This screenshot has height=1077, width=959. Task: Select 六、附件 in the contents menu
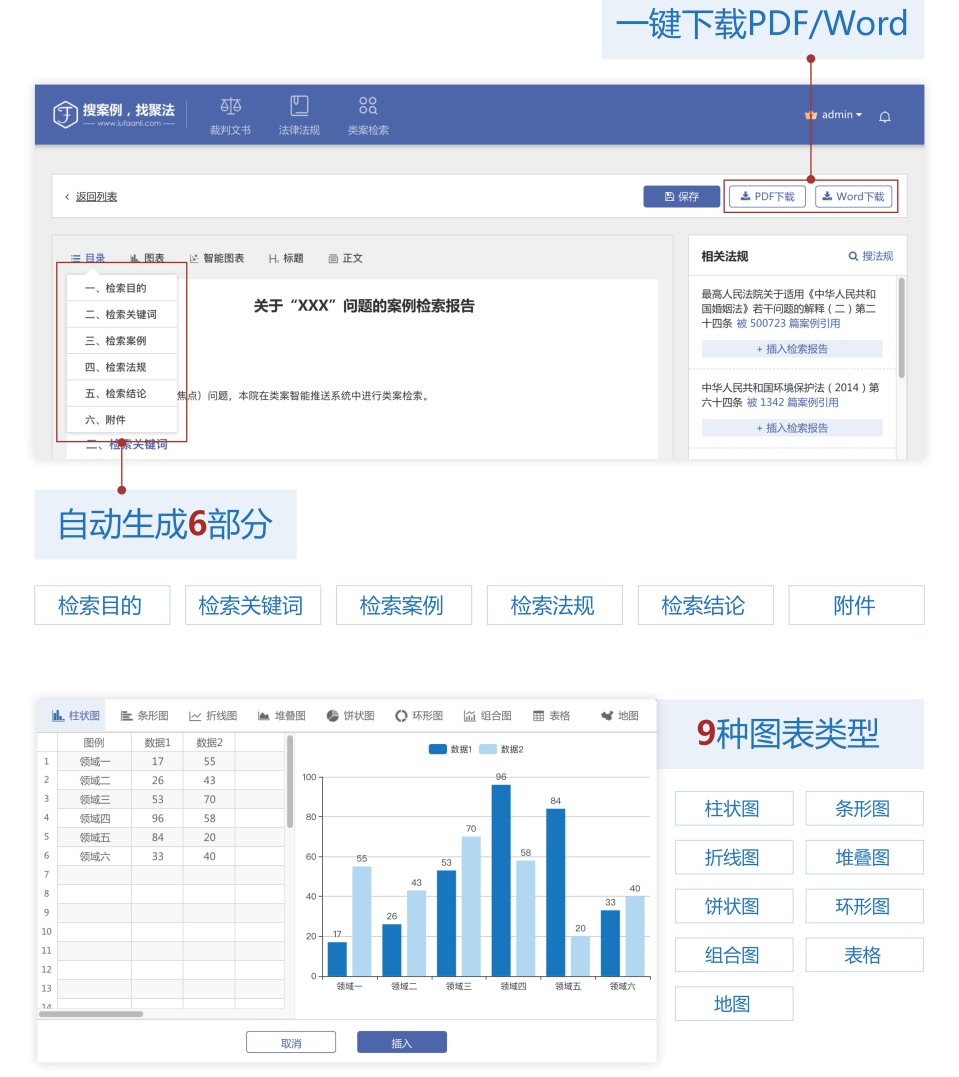(122, 420)
